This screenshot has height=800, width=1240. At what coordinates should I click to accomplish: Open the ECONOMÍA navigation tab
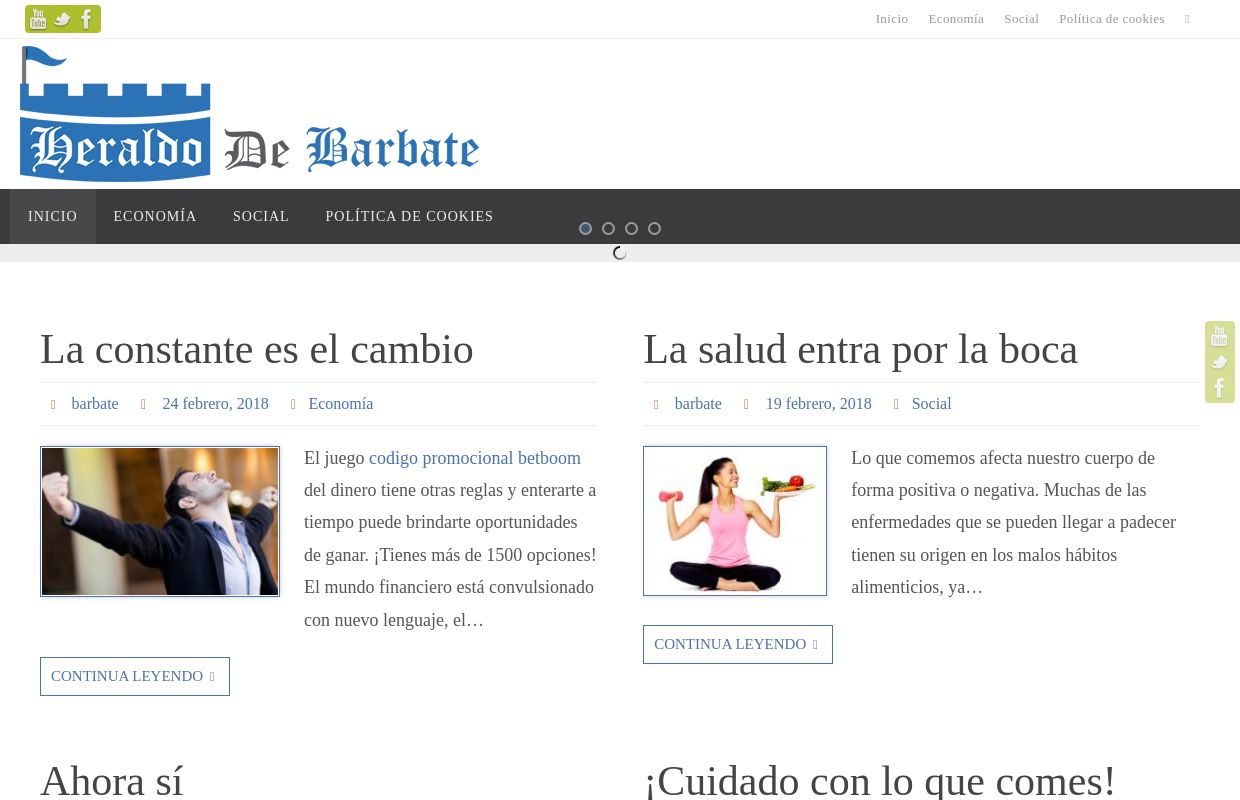coord(155,216)
